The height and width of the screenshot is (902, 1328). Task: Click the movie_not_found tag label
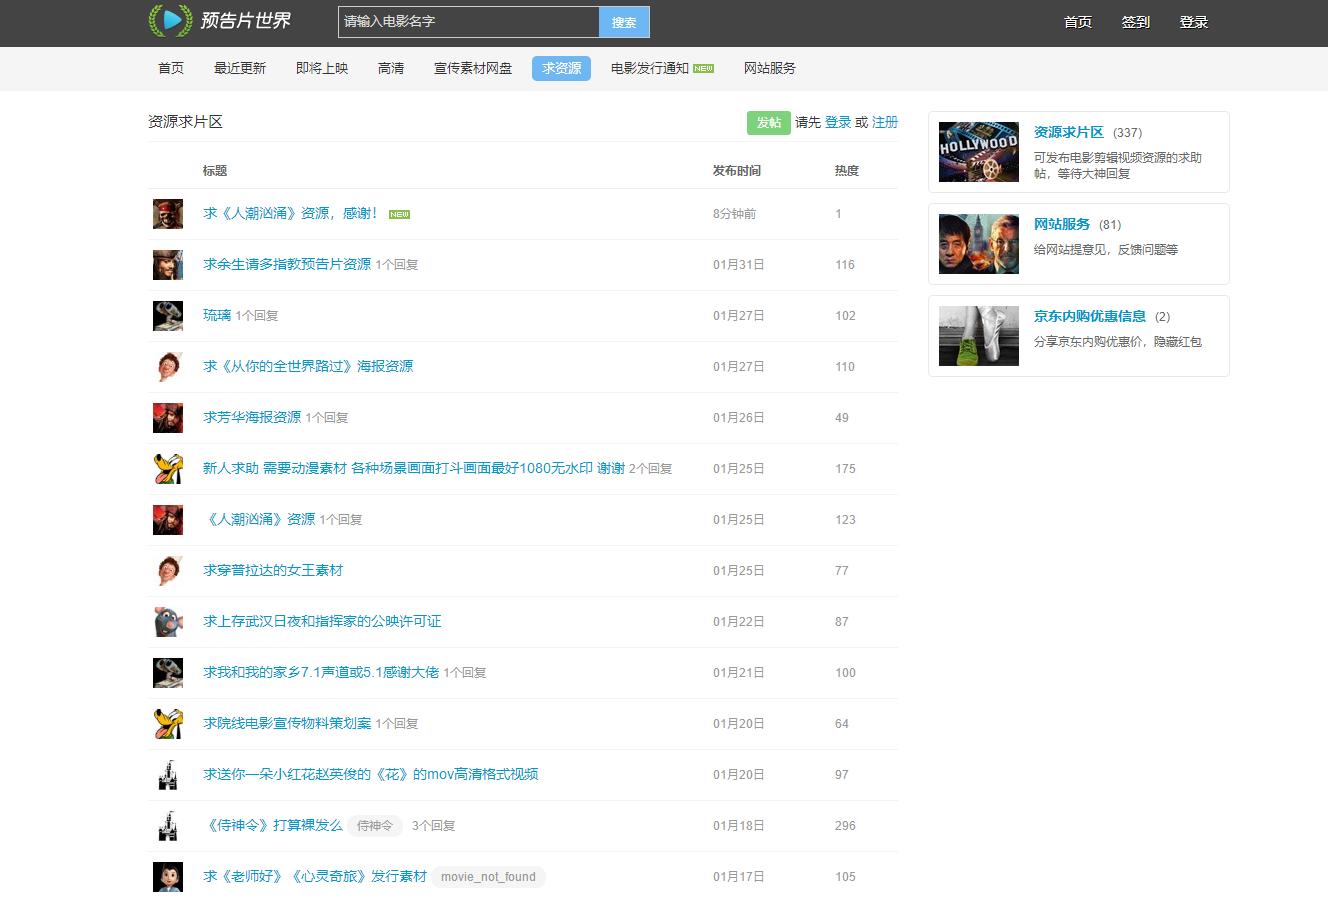coord(488,877)
